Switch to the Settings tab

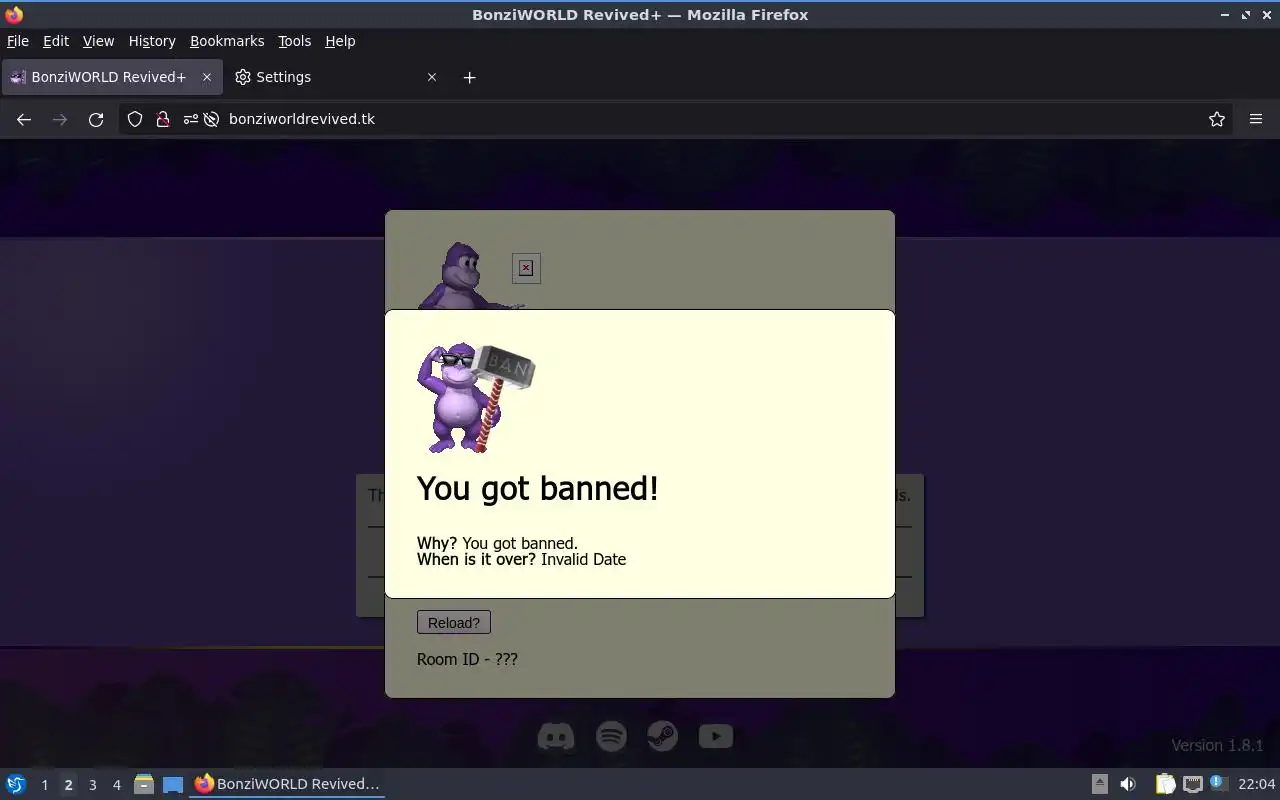pyautogui.click(x=335, y=77)
